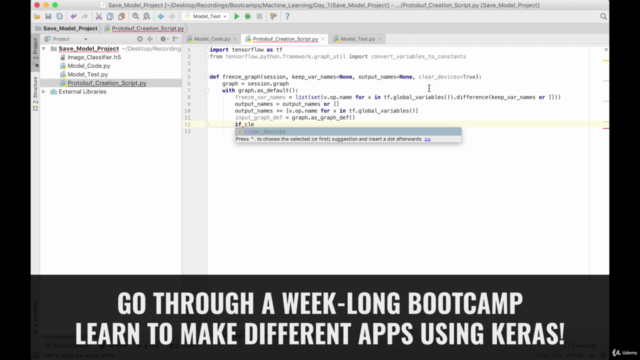The width and height of the screenshot is (640, 360).
Task: Open project panel settings gear
Action: coord(163,39)
